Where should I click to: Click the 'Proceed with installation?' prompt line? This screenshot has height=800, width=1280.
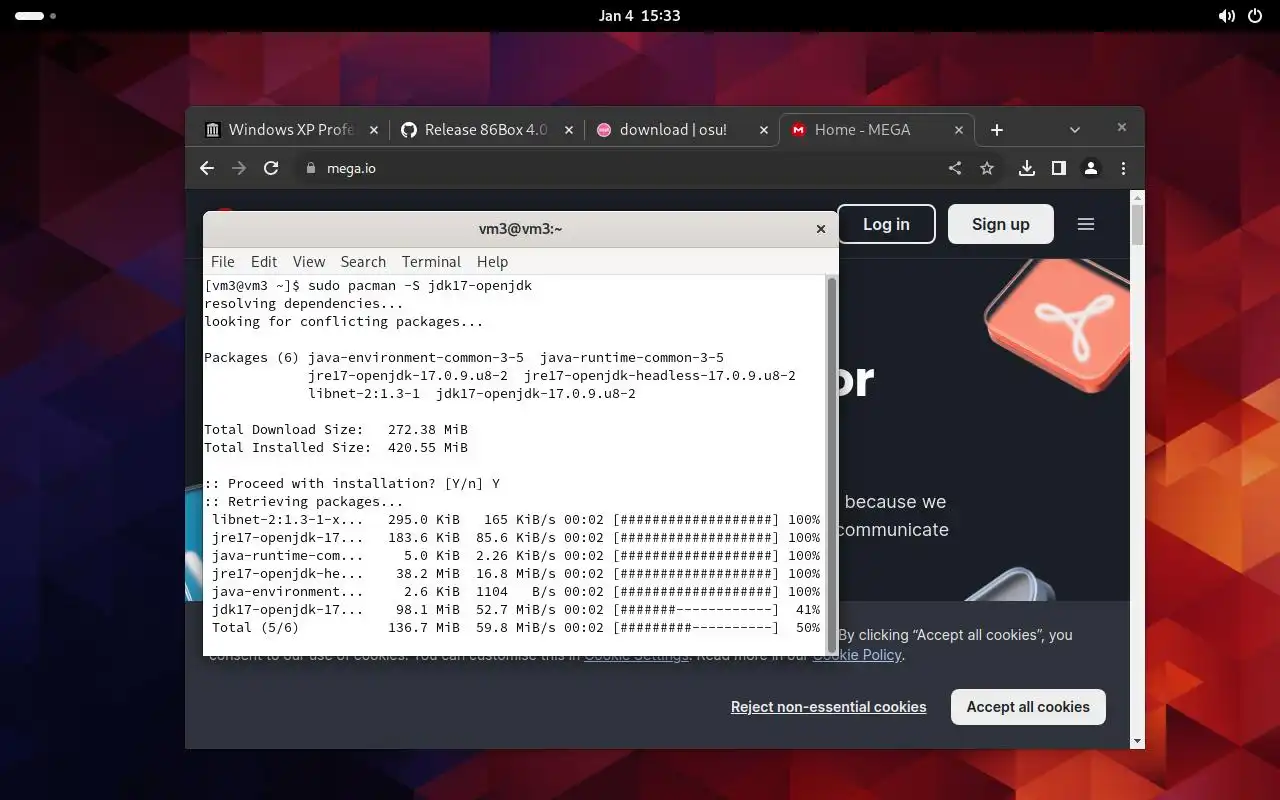coord(352,483)
